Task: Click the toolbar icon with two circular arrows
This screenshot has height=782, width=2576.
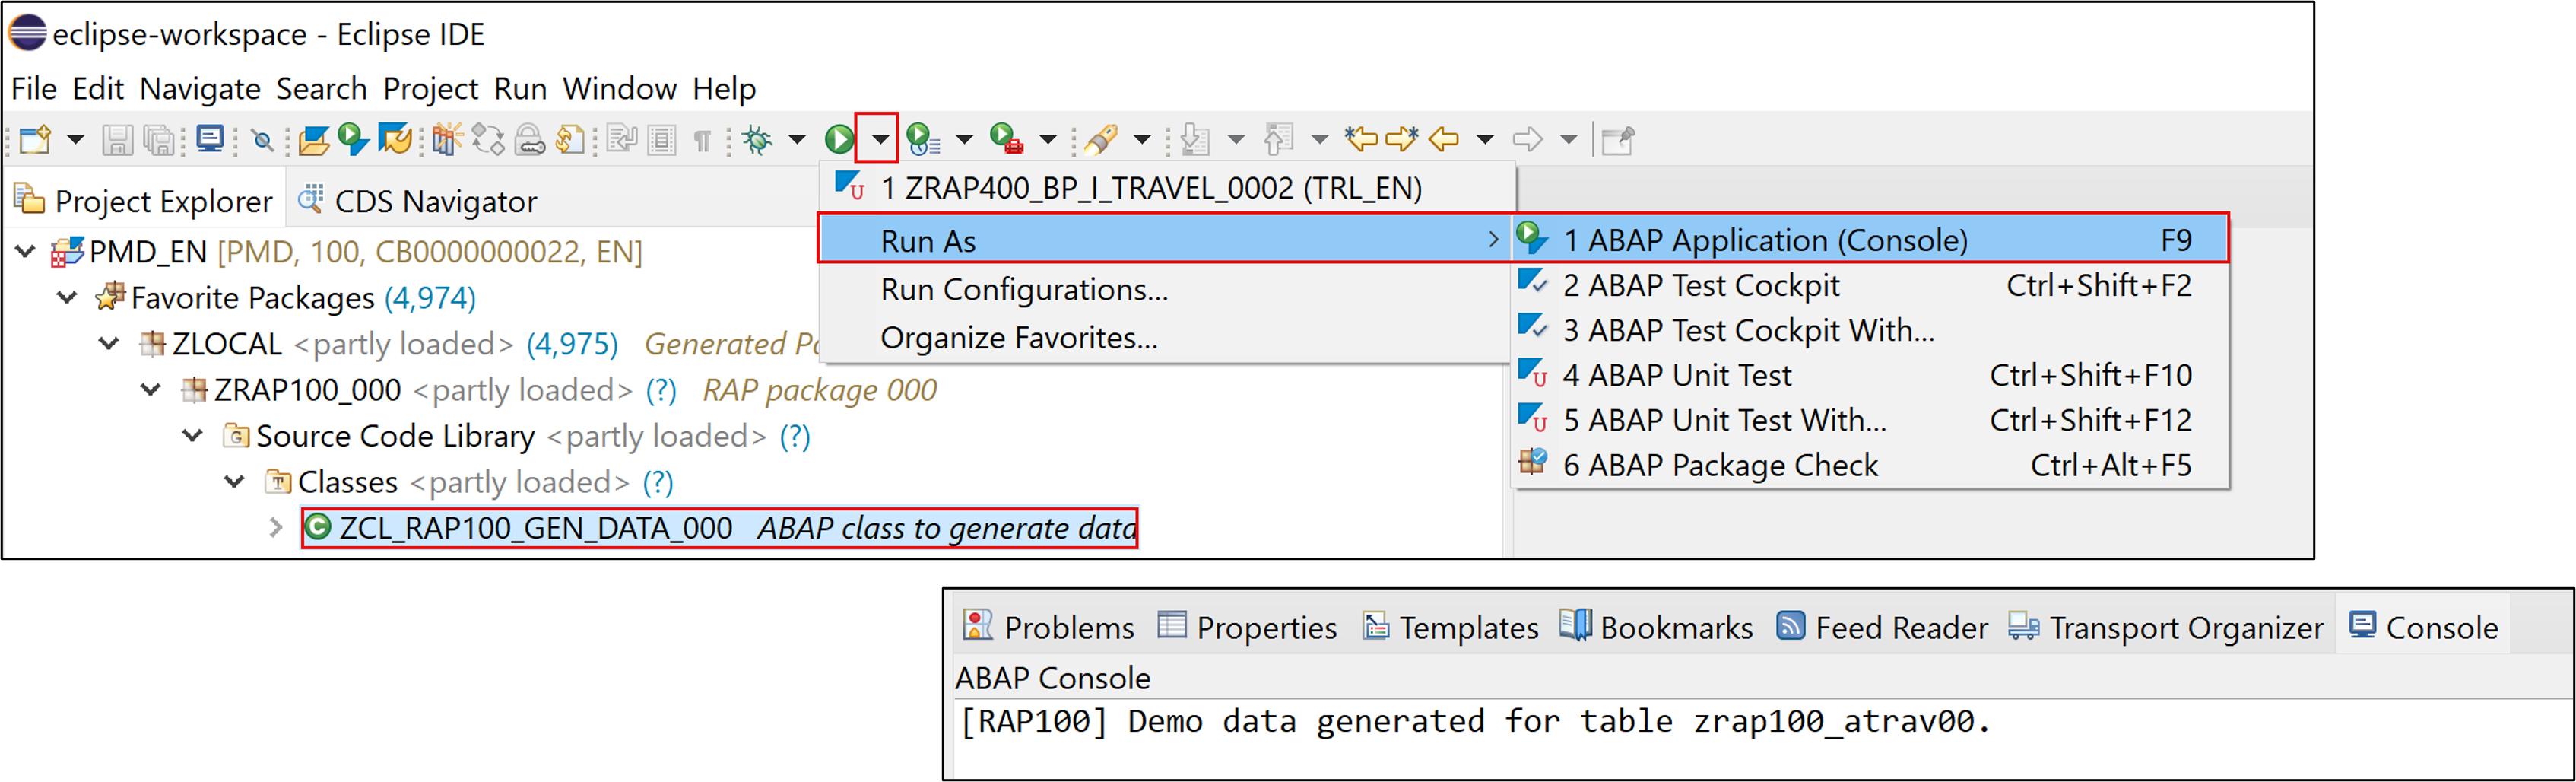Action: 488,140
